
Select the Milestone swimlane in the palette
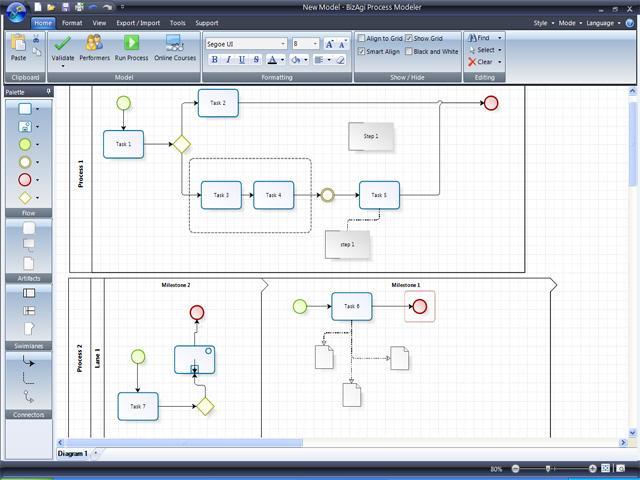pos(29,328)
